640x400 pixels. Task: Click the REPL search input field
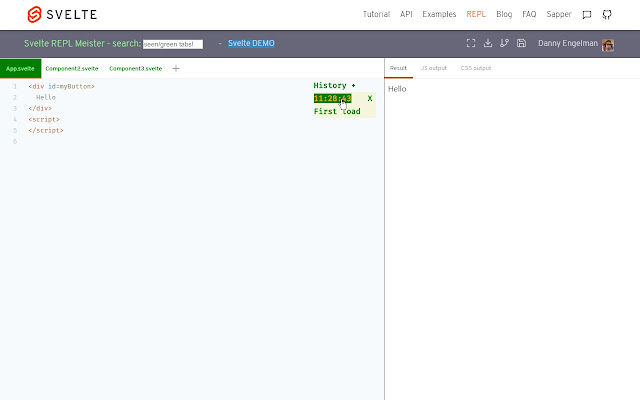tap(173, 44)
